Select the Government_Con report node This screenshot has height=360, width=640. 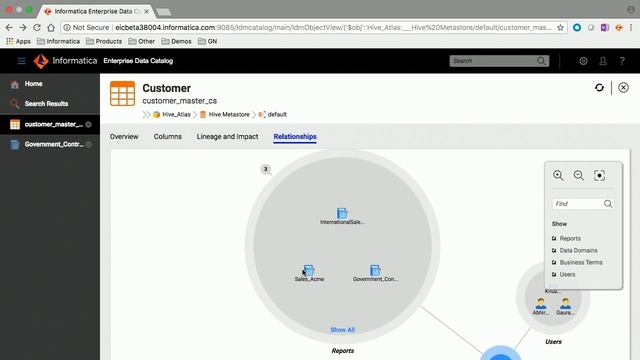tap(375, 273)
